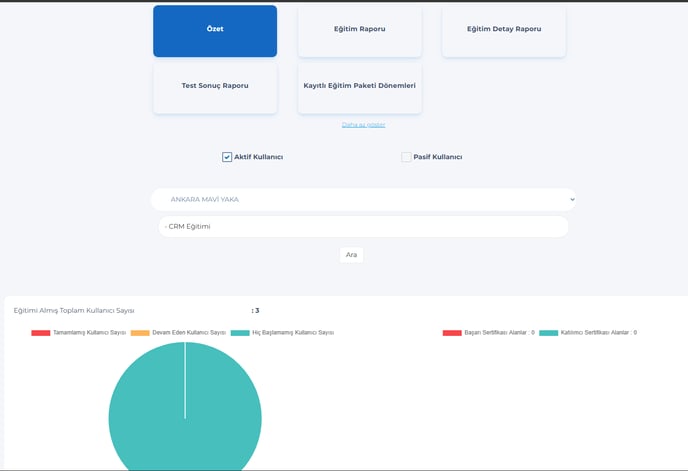The width and height of the screenshot is (688, 471).
Task: Switch to Eğitim Detay Raporu tab
Action: (503, 30)
